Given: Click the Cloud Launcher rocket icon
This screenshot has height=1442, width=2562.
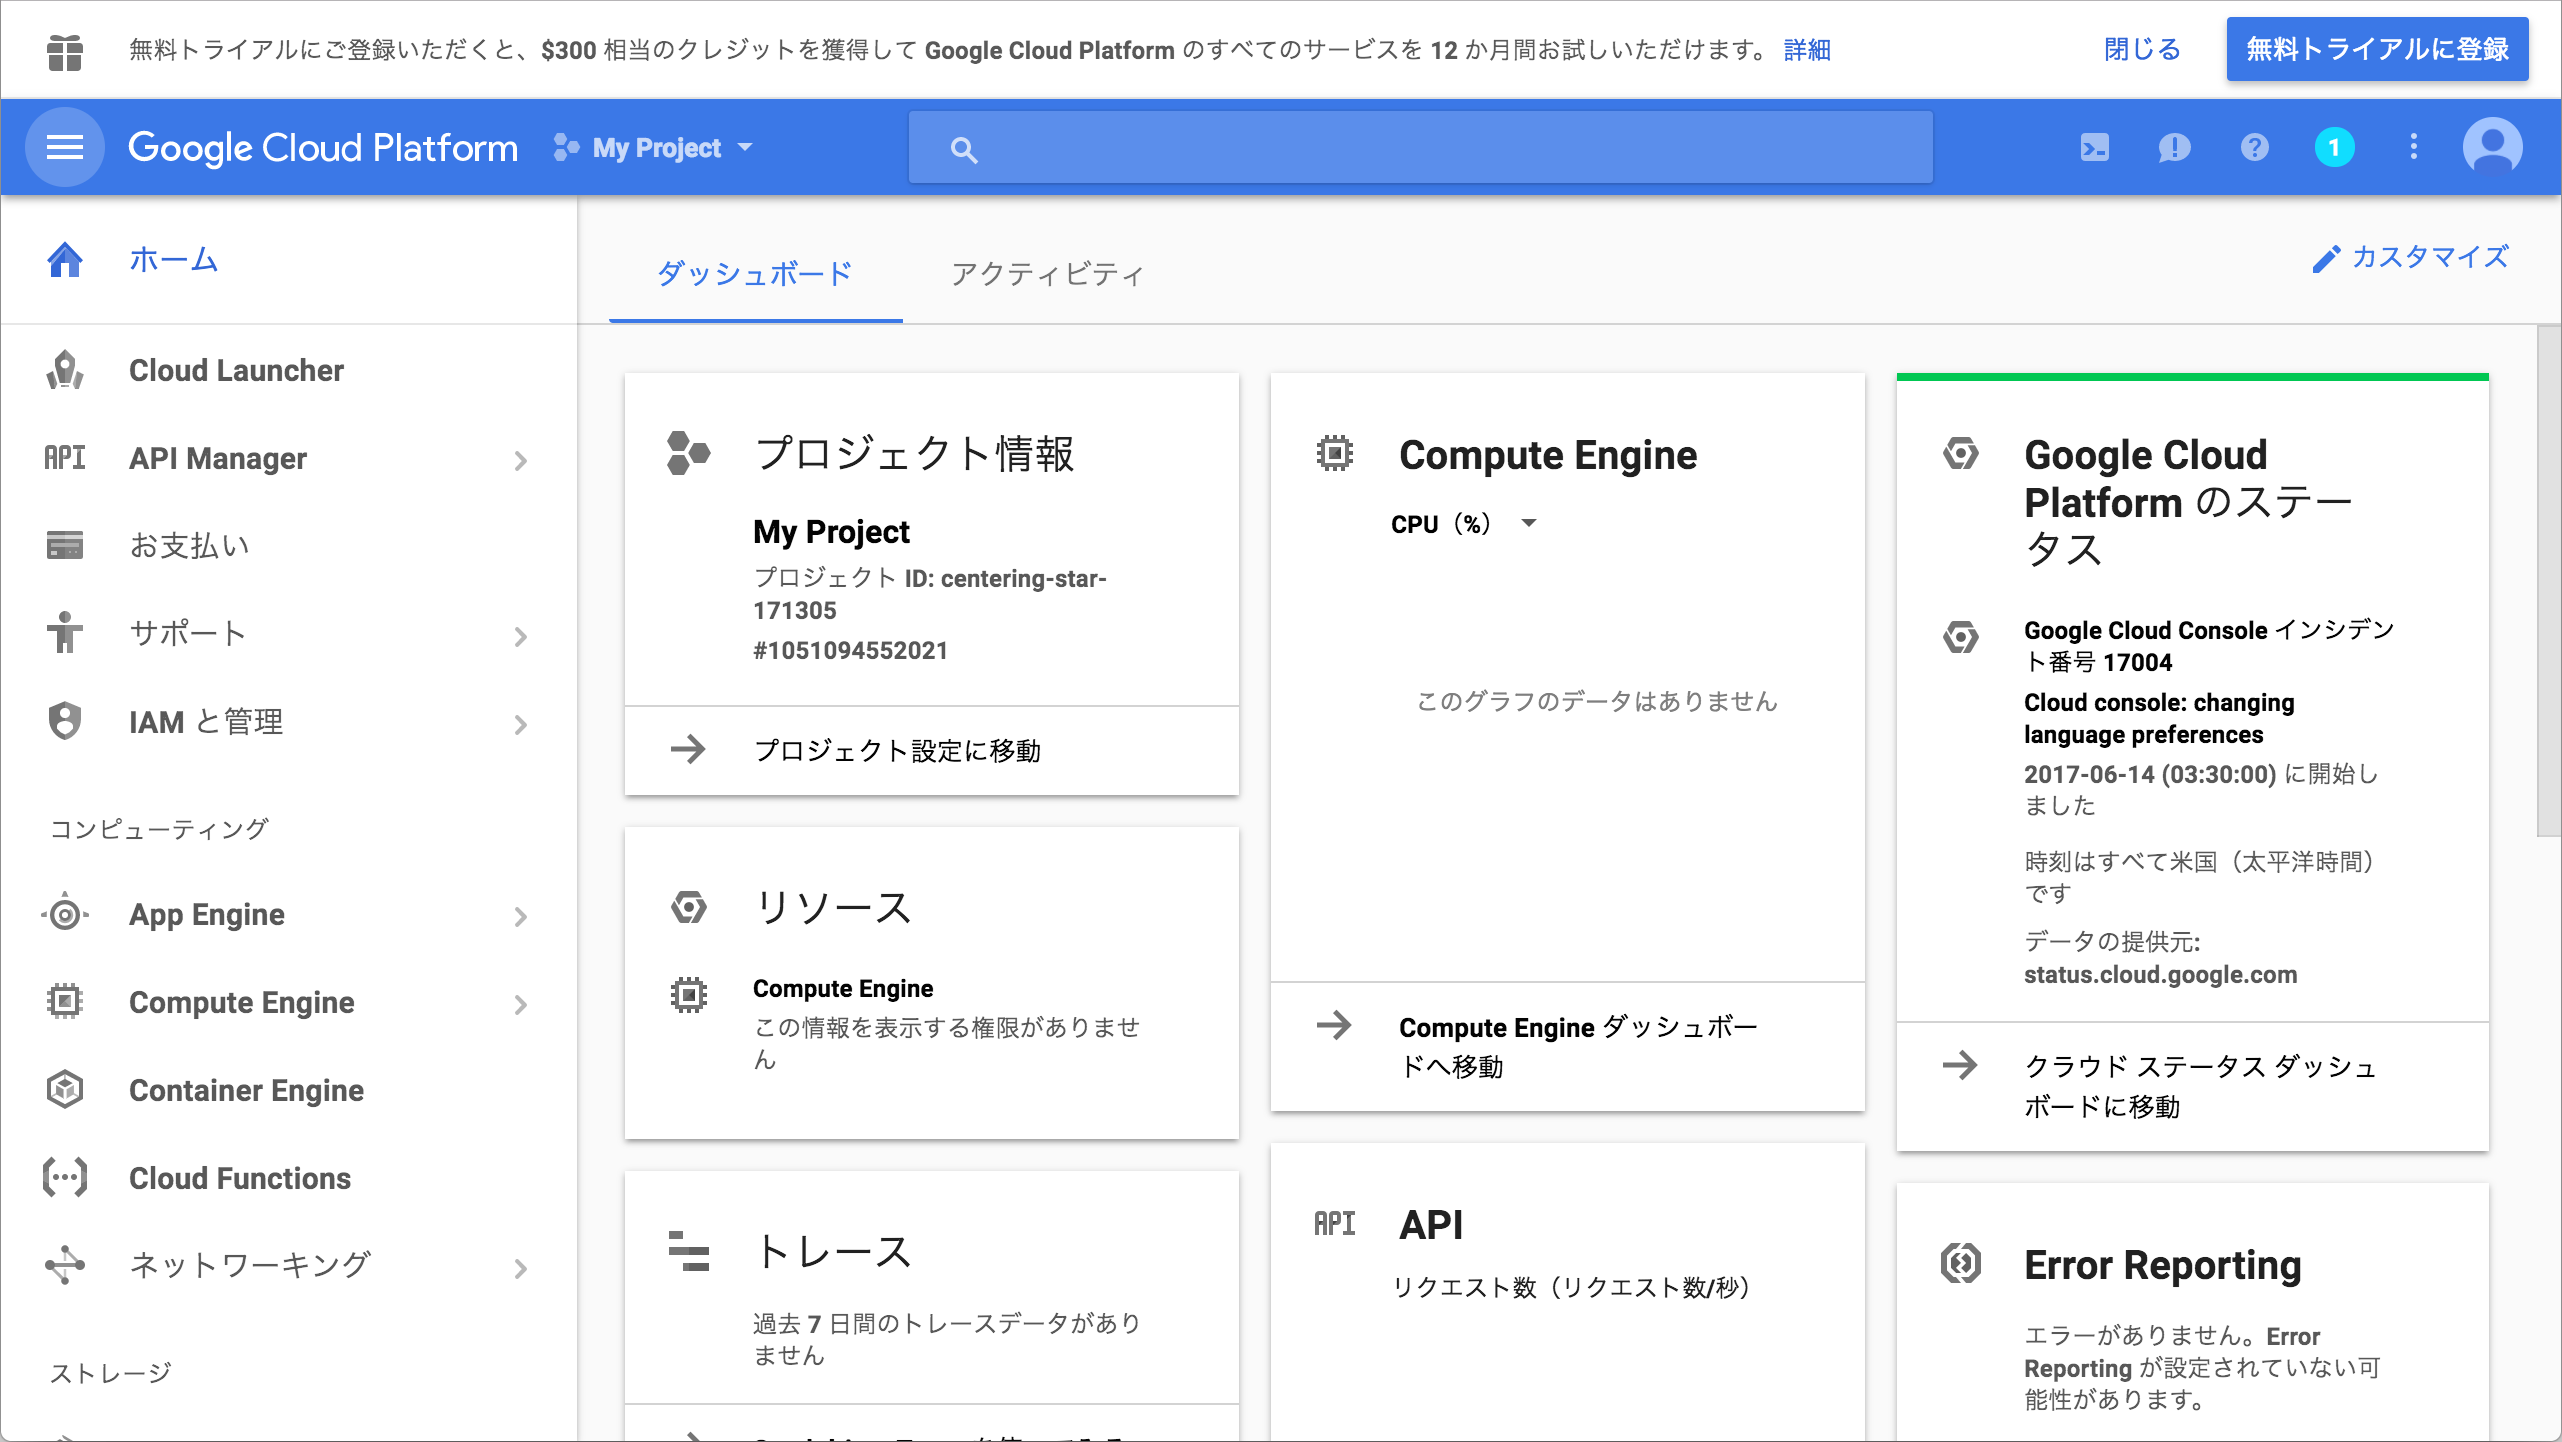Looking at the screenshot, I should point(65,370).
